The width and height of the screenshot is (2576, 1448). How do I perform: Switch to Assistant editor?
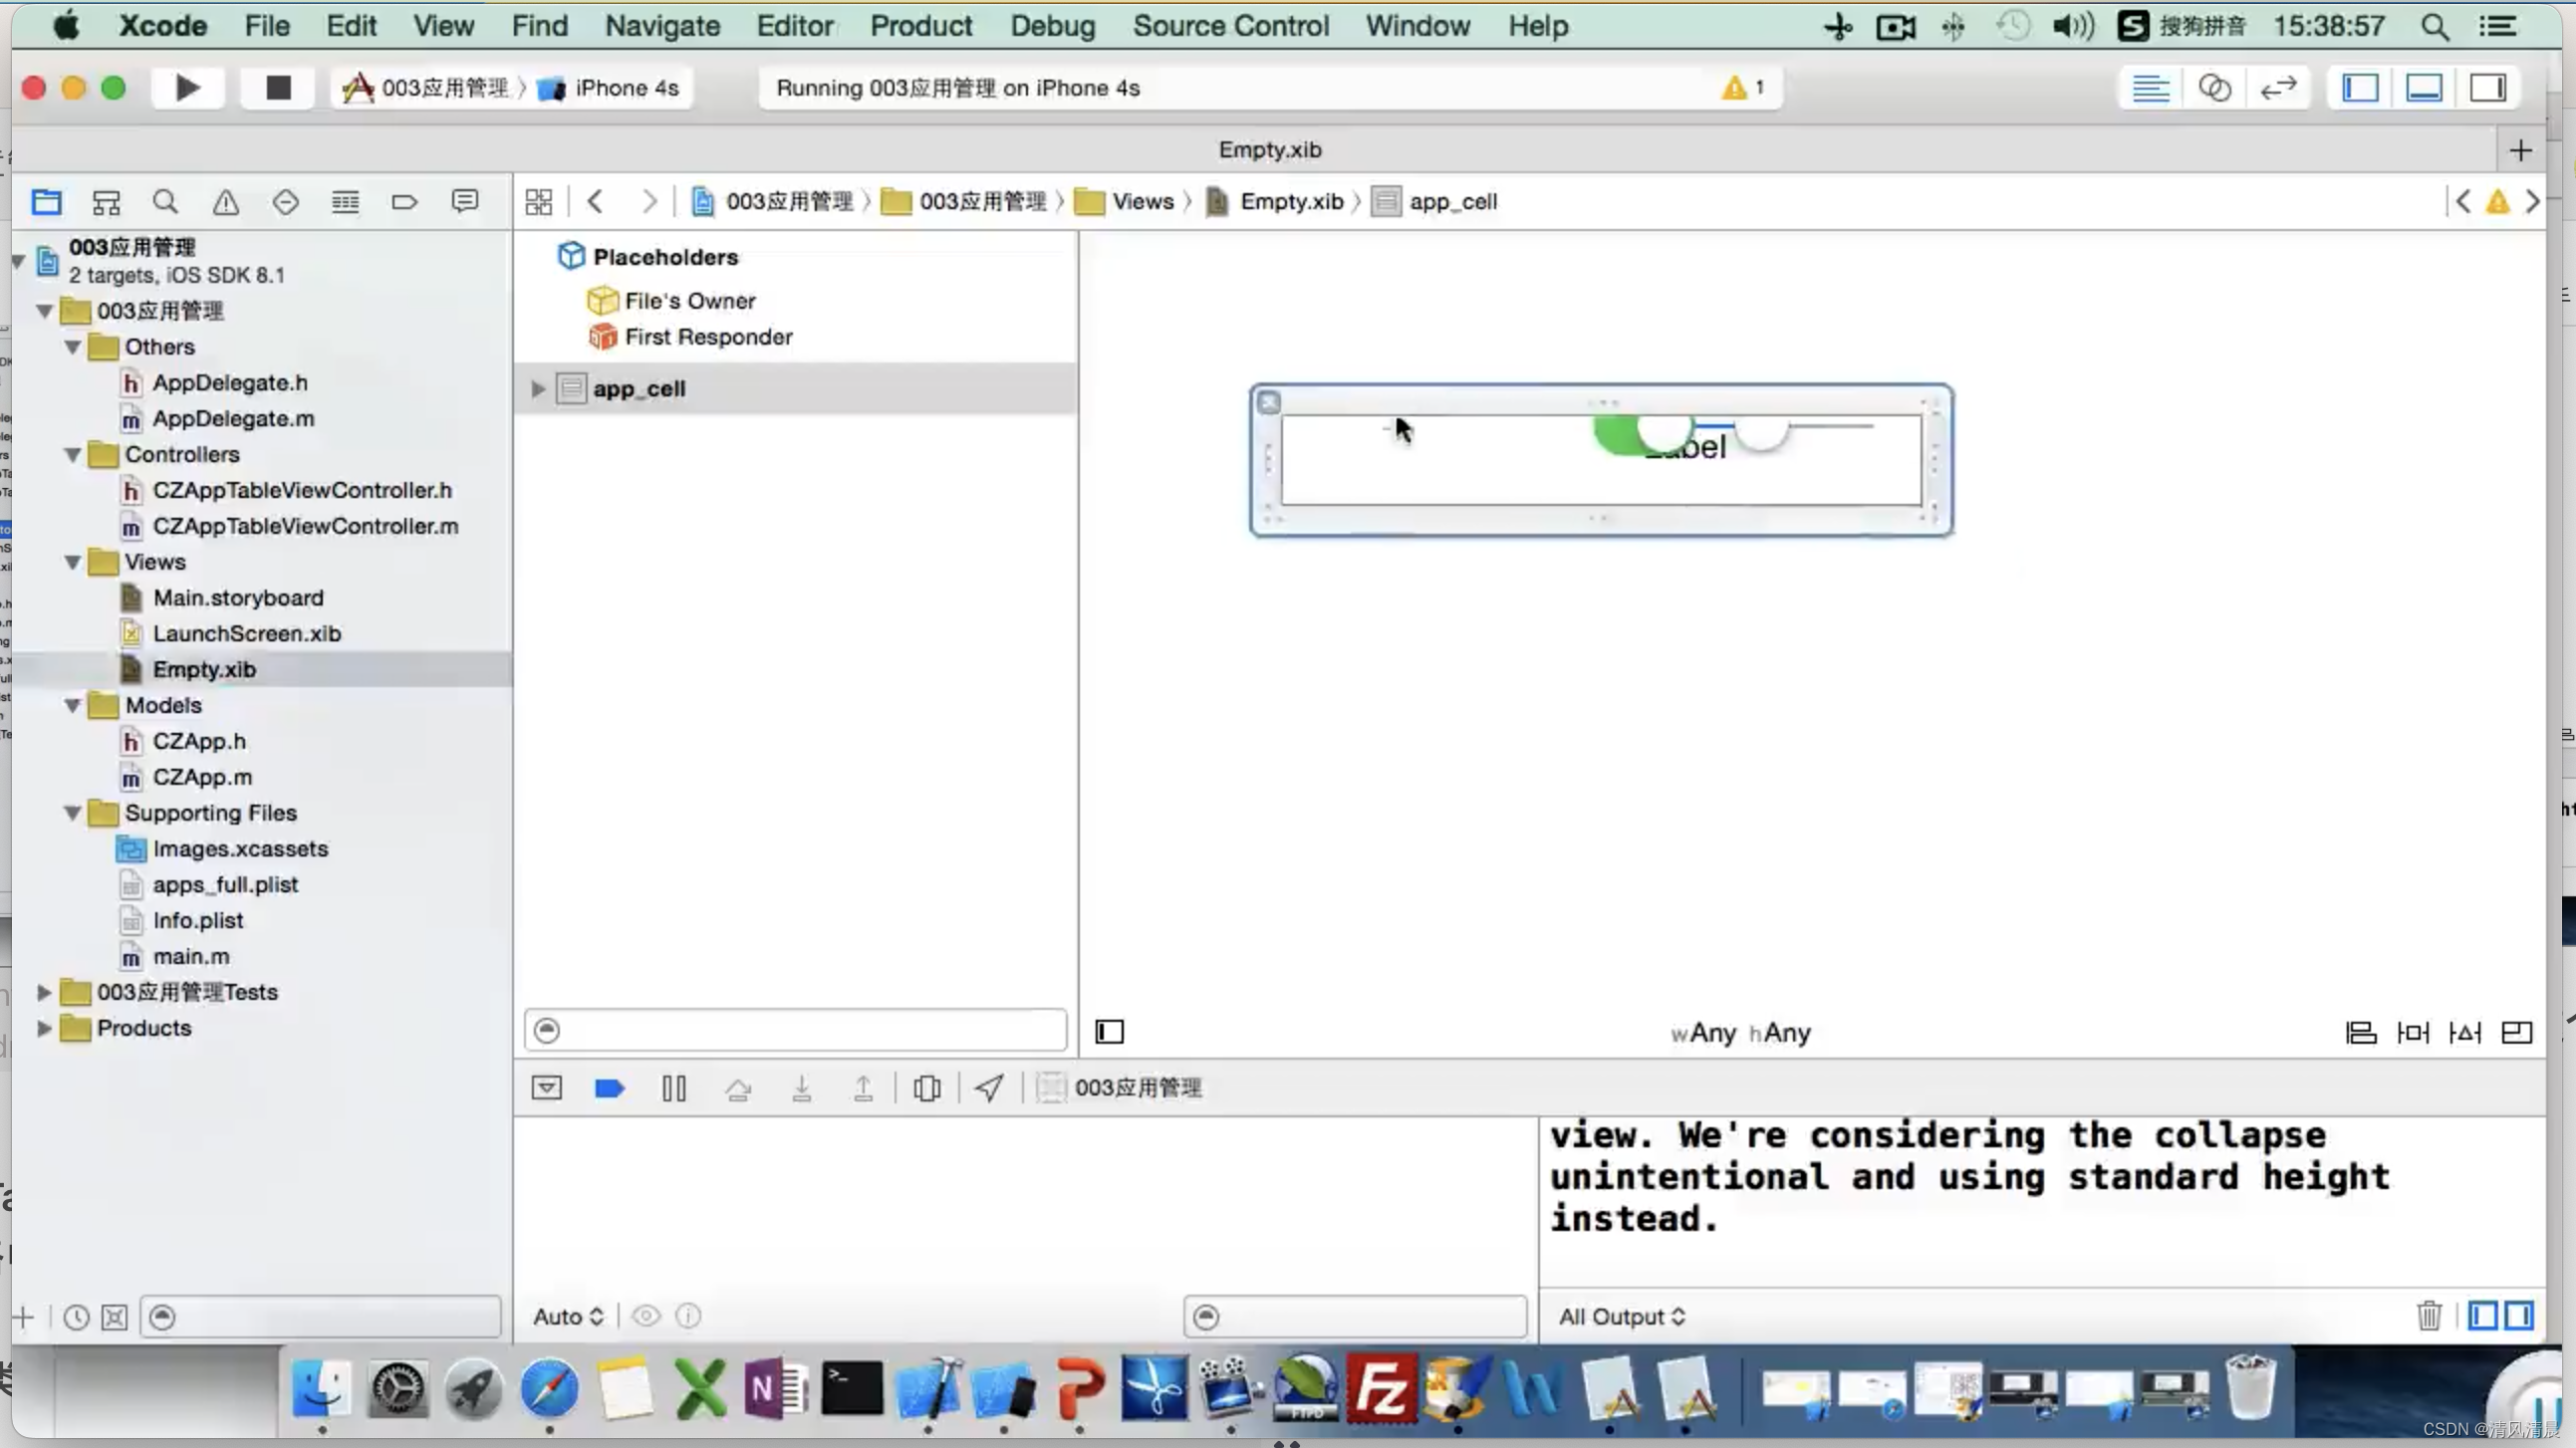(2214, 88)
